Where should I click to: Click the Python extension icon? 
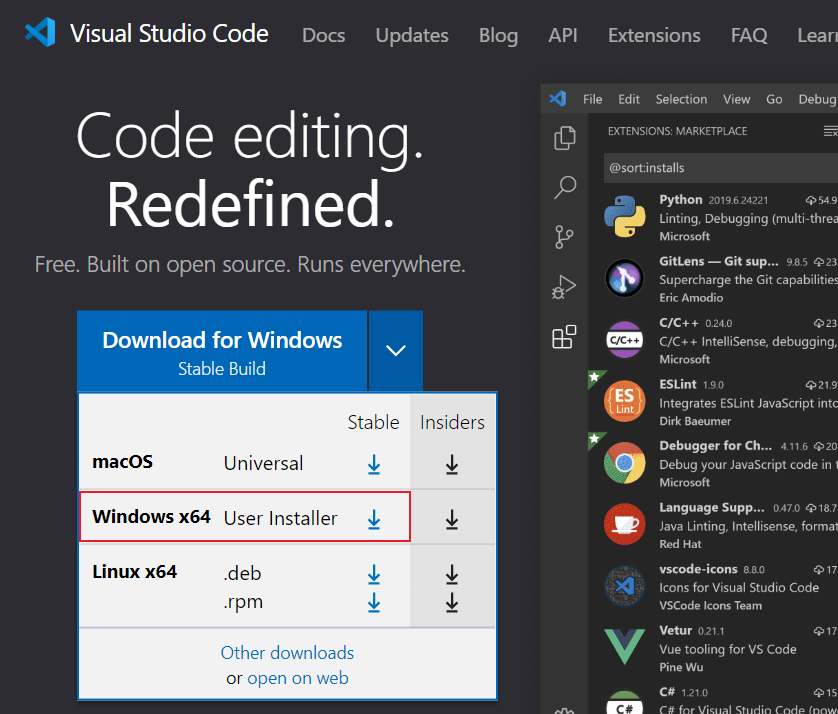[x=624, y=216]
